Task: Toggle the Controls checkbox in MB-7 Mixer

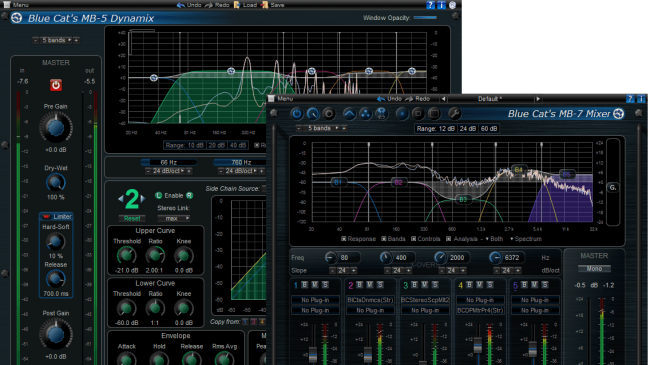Action: point(413,239)
